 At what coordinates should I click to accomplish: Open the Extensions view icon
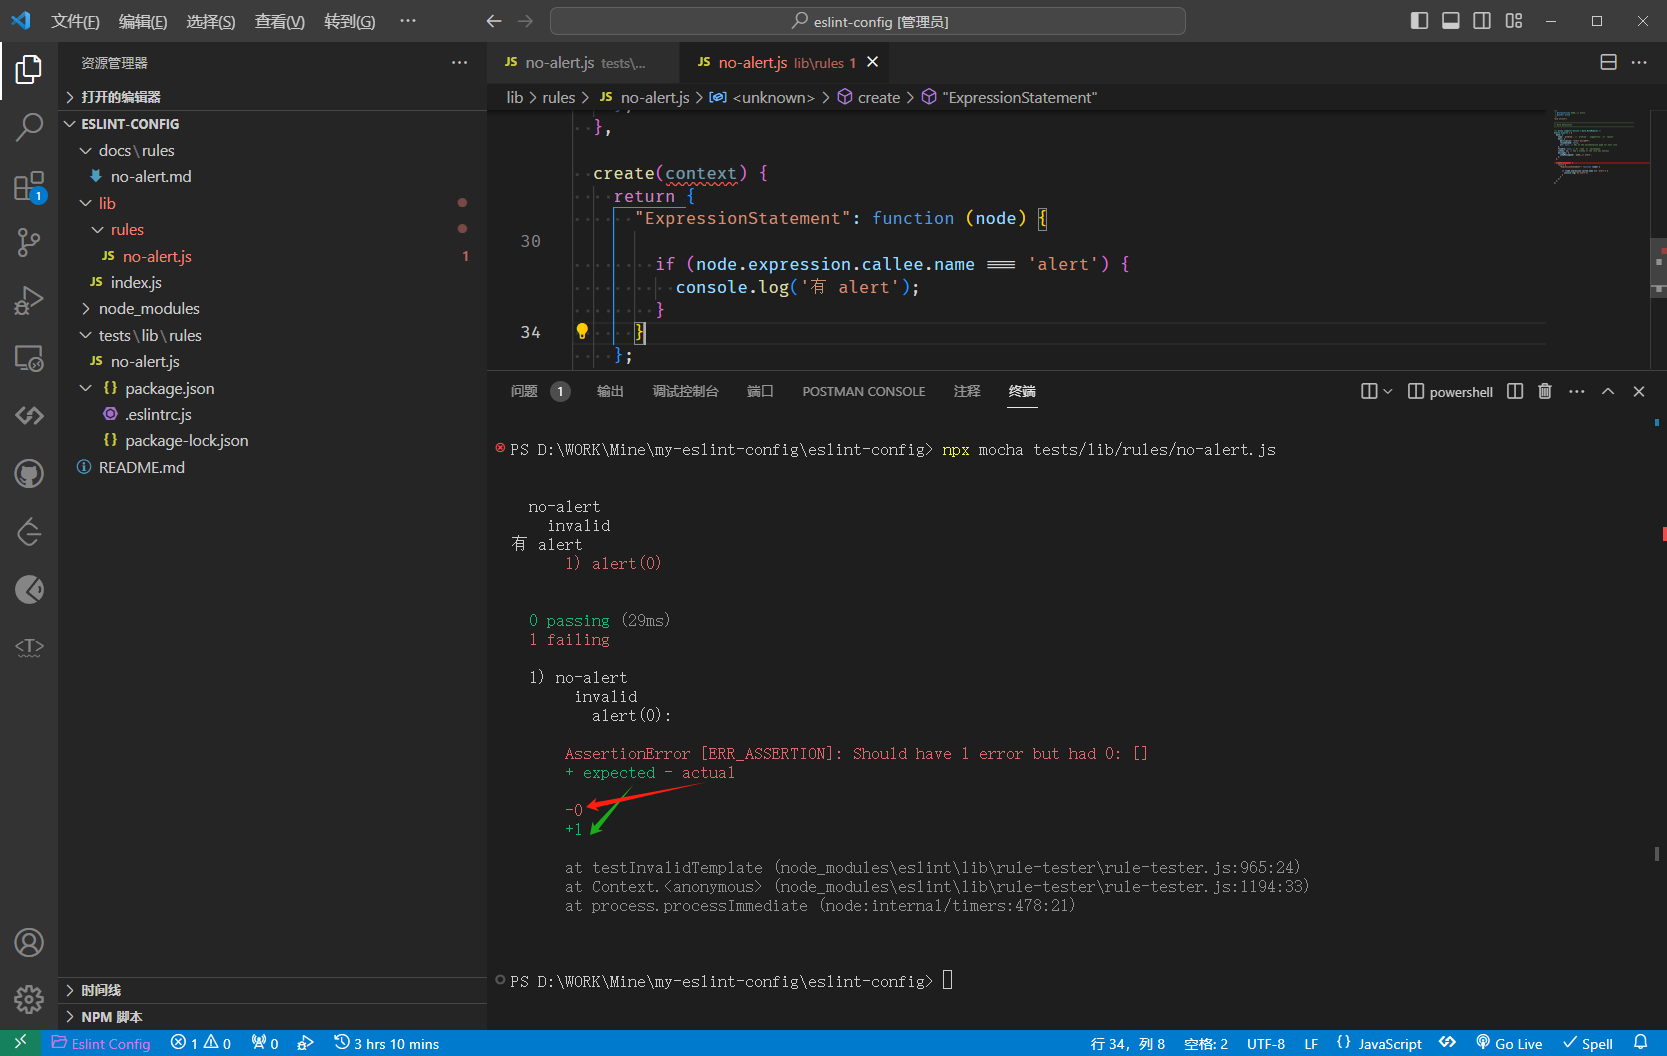[29, 186]
